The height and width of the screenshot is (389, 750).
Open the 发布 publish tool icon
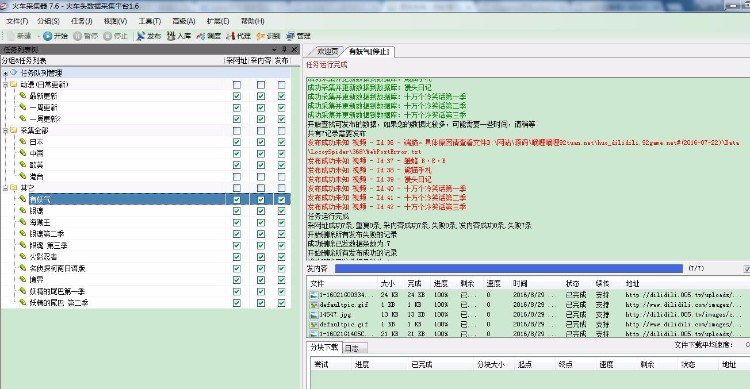pyautogui.click(x=141, y=36)
